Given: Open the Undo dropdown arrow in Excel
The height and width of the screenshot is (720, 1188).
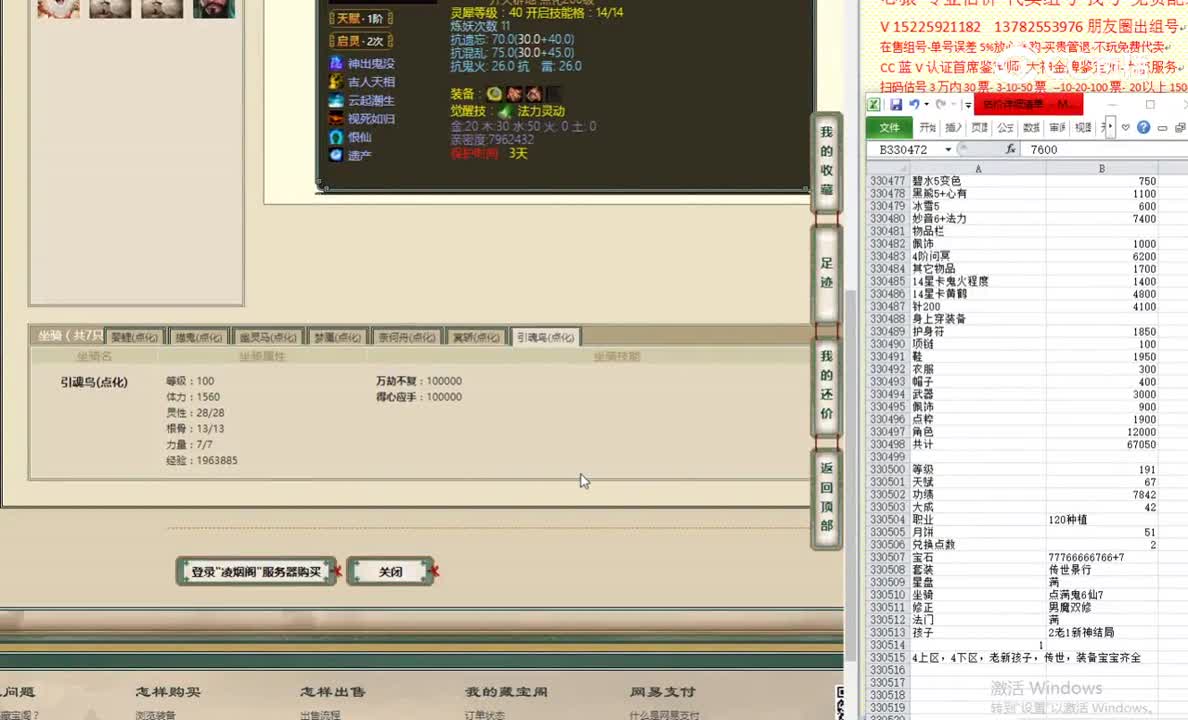Looking at the screenshot, I should tap(927, 104).
